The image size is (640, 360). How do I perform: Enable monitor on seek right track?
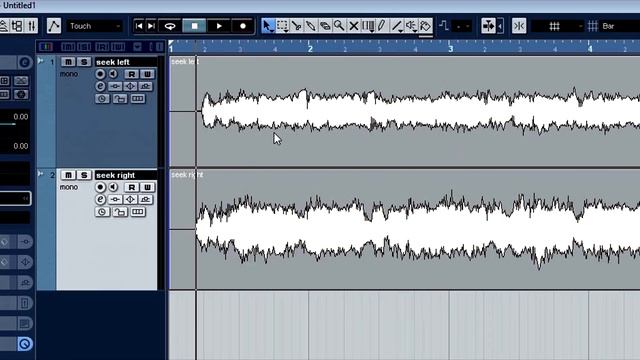coord(113,187)
